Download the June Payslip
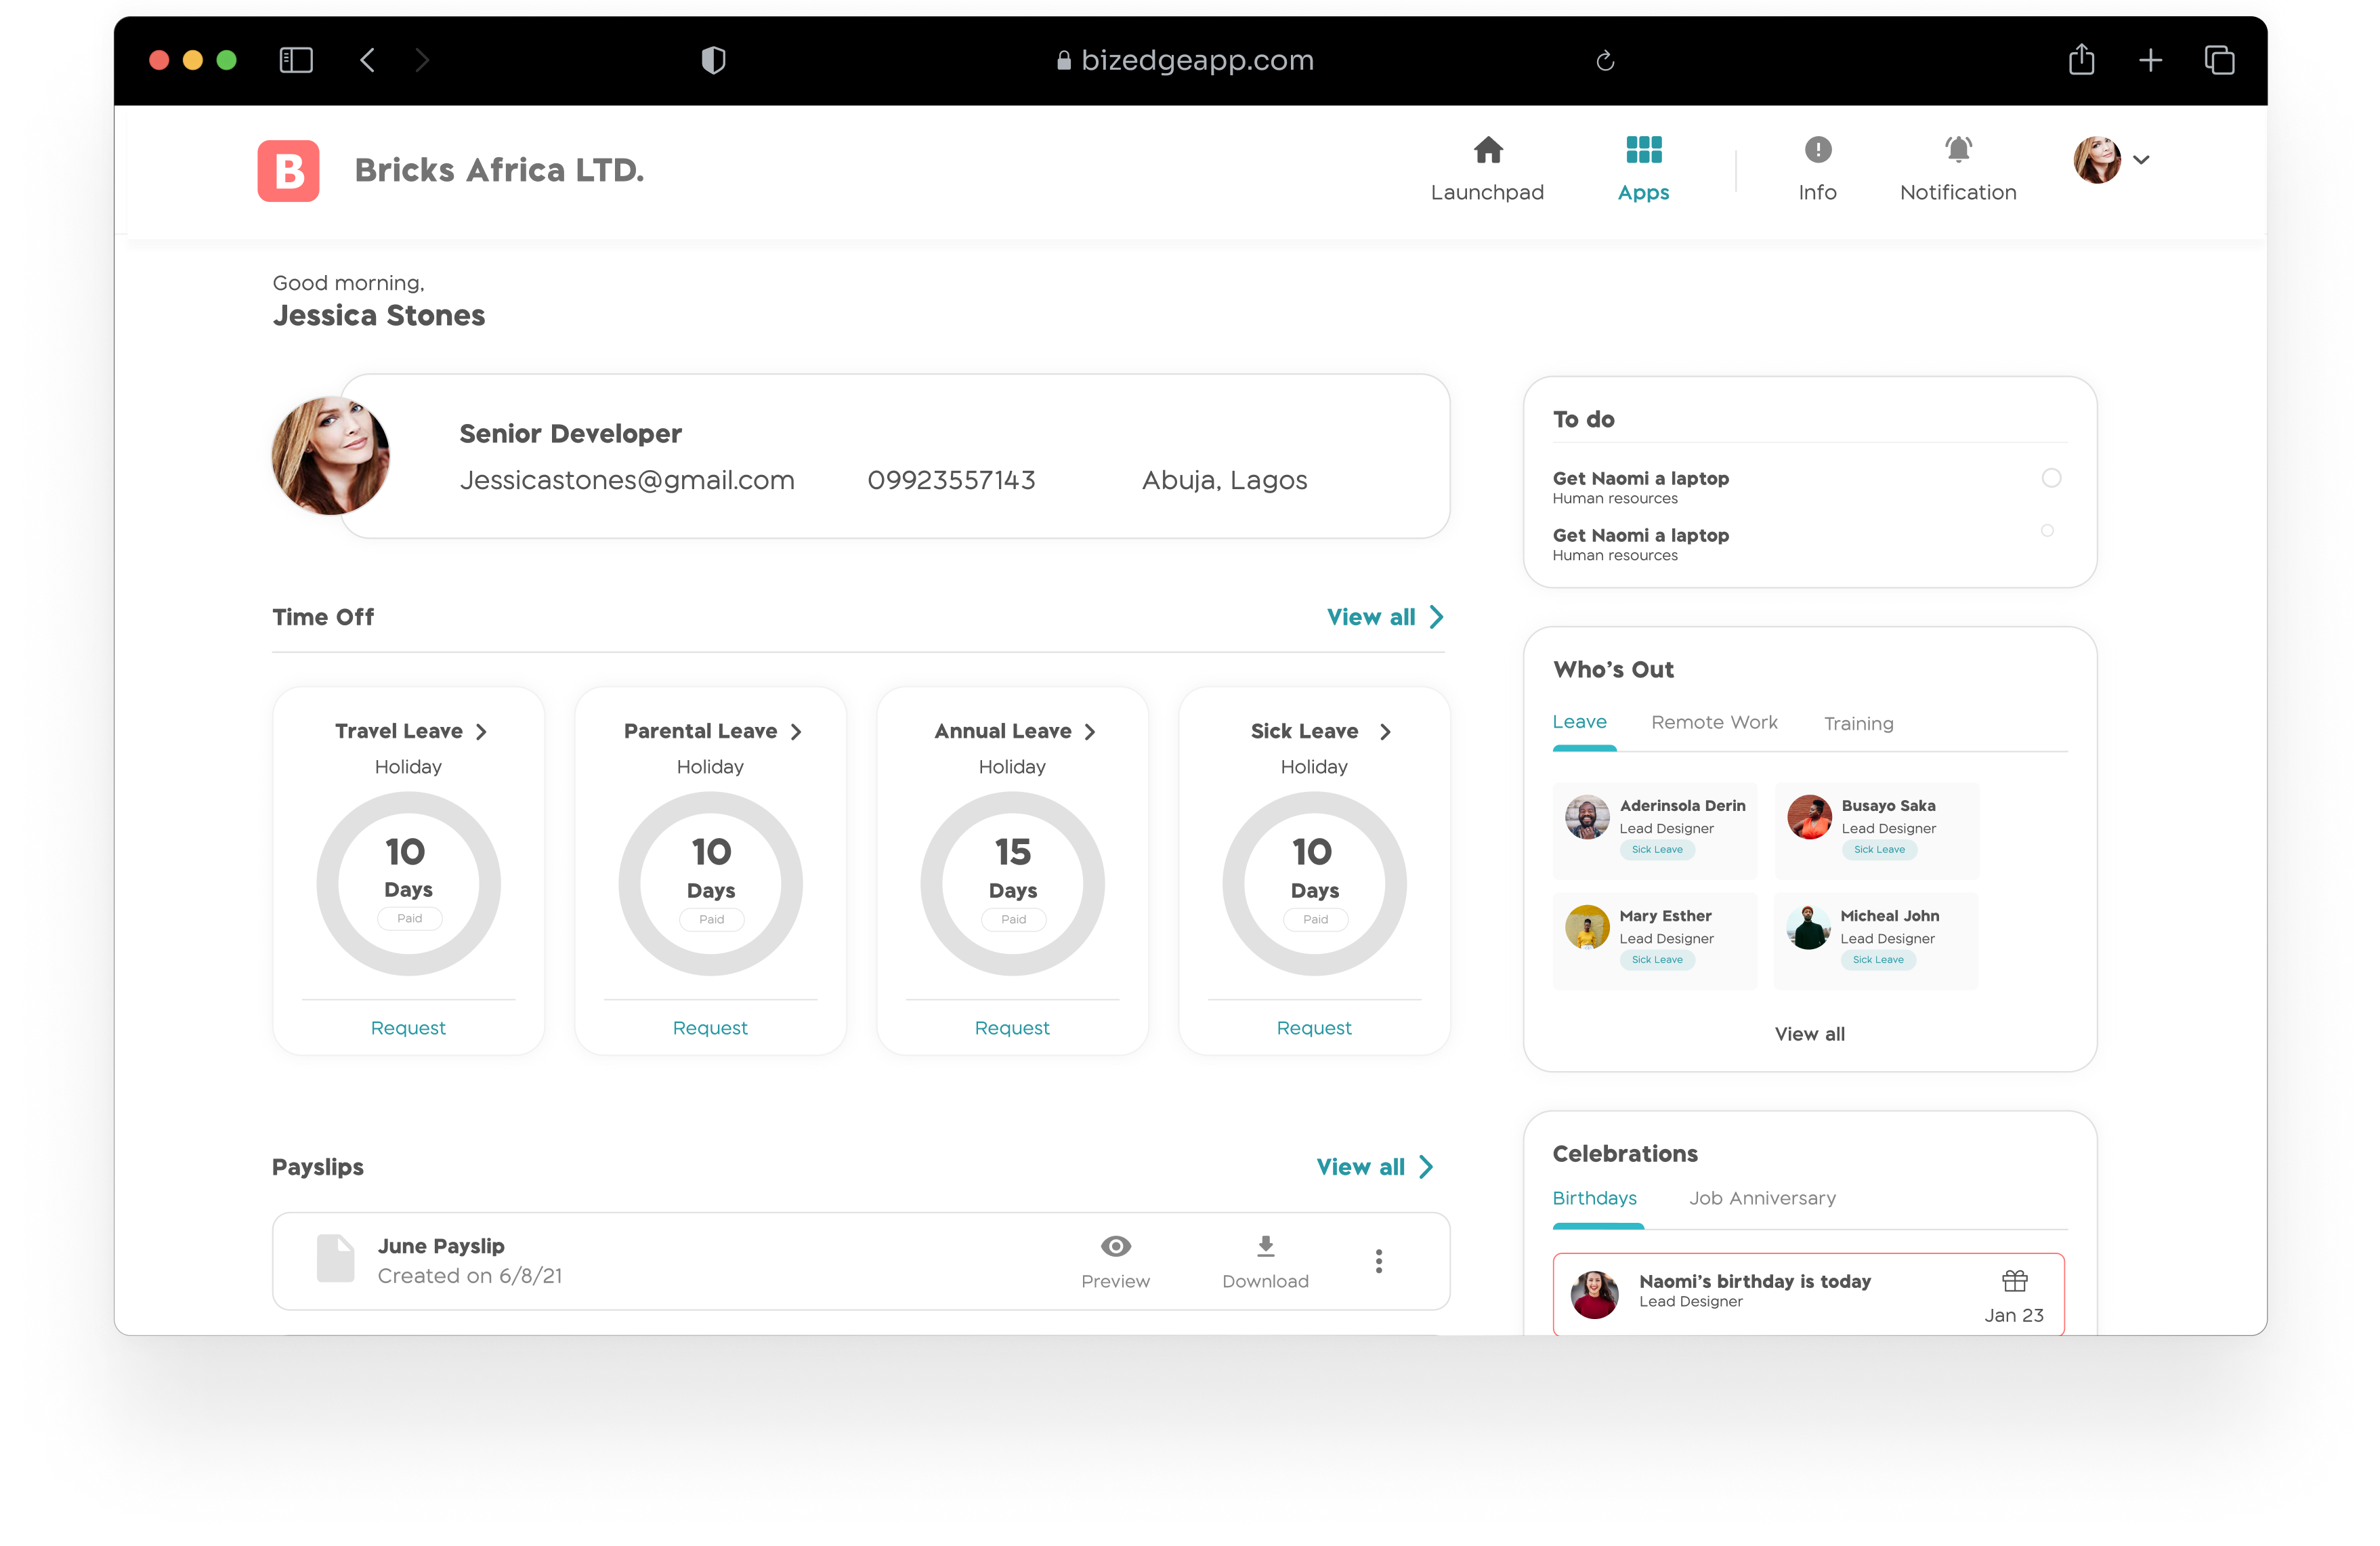Screen dimensions: 2380x1546 [x=1265, y=1246]
